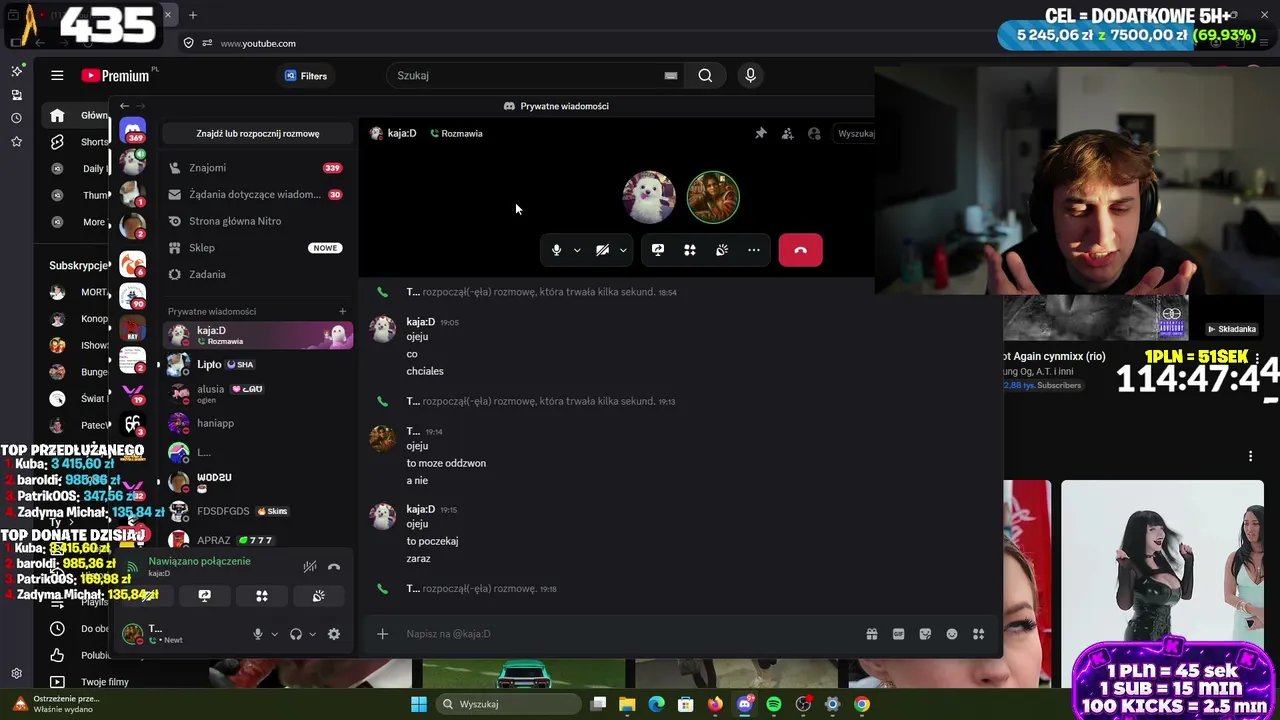Click the Discord chat search field
Viewport: 1280px width, 720px height.
click(x=855, y=133)
